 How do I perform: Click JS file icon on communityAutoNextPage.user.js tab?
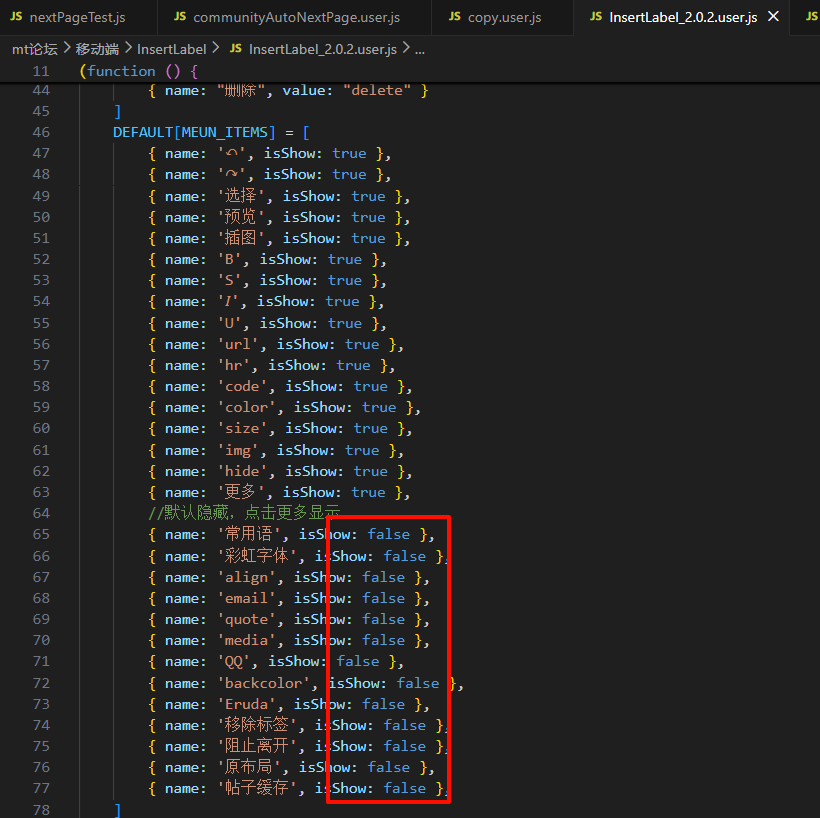[180, 17]
